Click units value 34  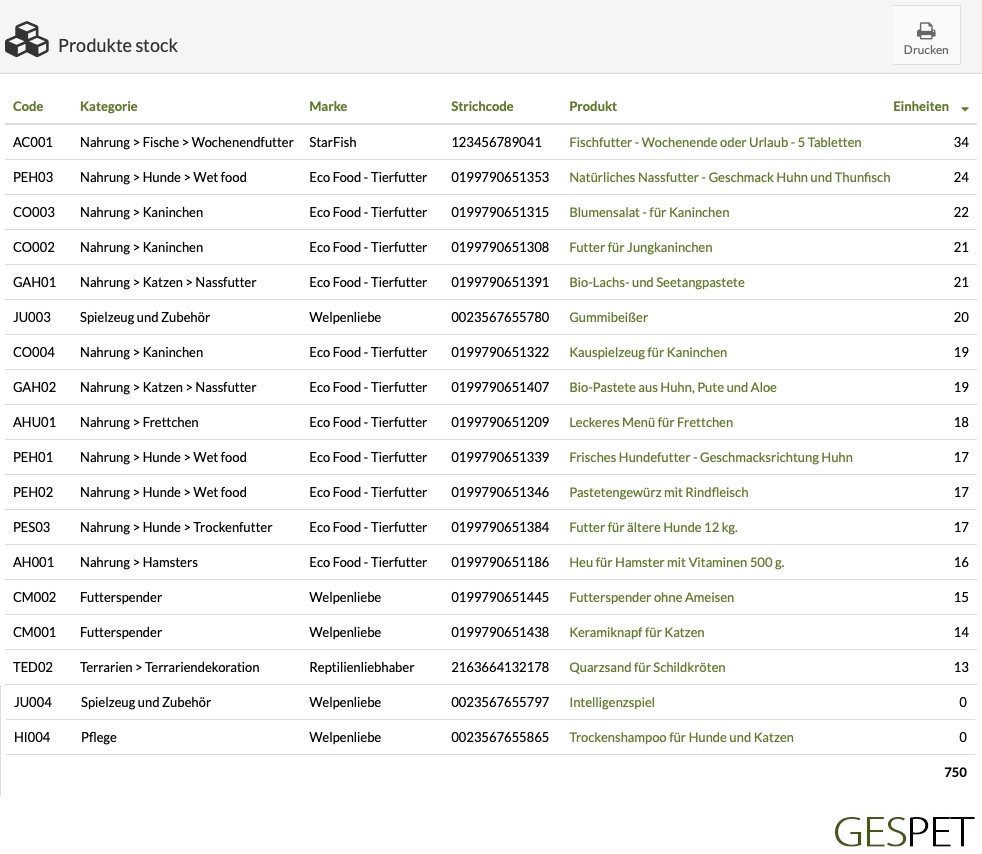[x=961, y=142]
